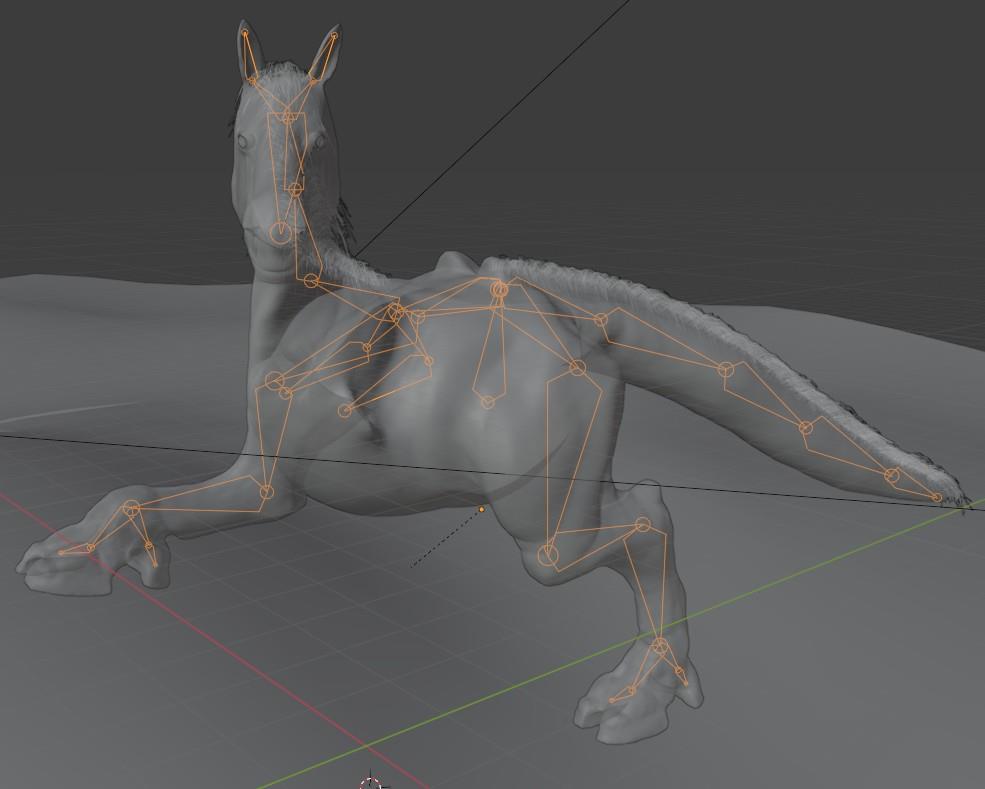The image size is (985, 789).
Task: Click the first tail bone joint nearest the body
Action: tap(601, 320)
